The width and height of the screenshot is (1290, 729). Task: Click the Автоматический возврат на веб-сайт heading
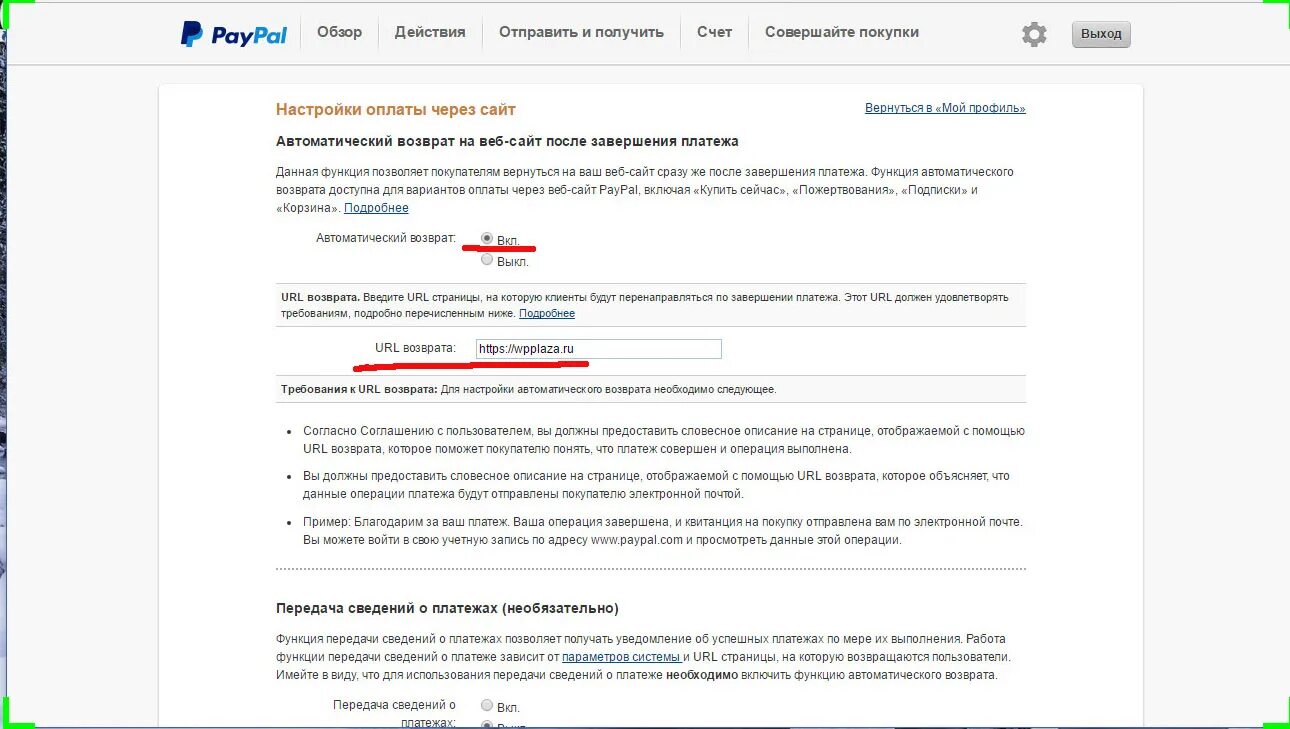point(507,141)
